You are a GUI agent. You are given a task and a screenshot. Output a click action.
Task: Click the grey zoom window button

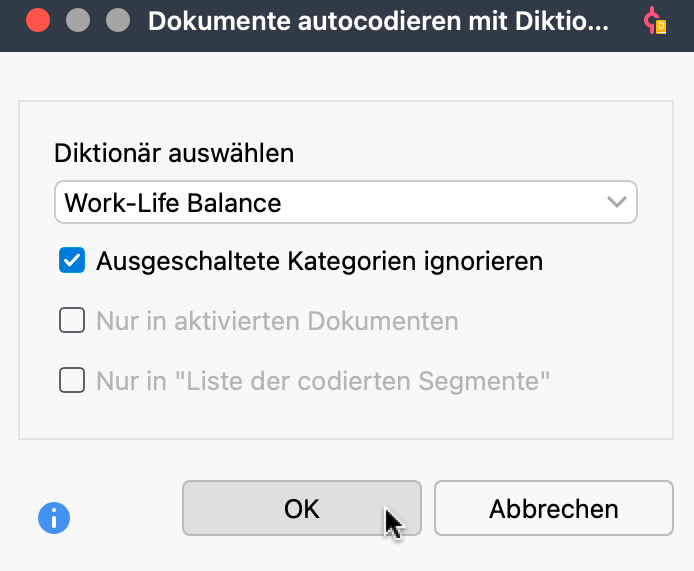[x=118, y=21]
